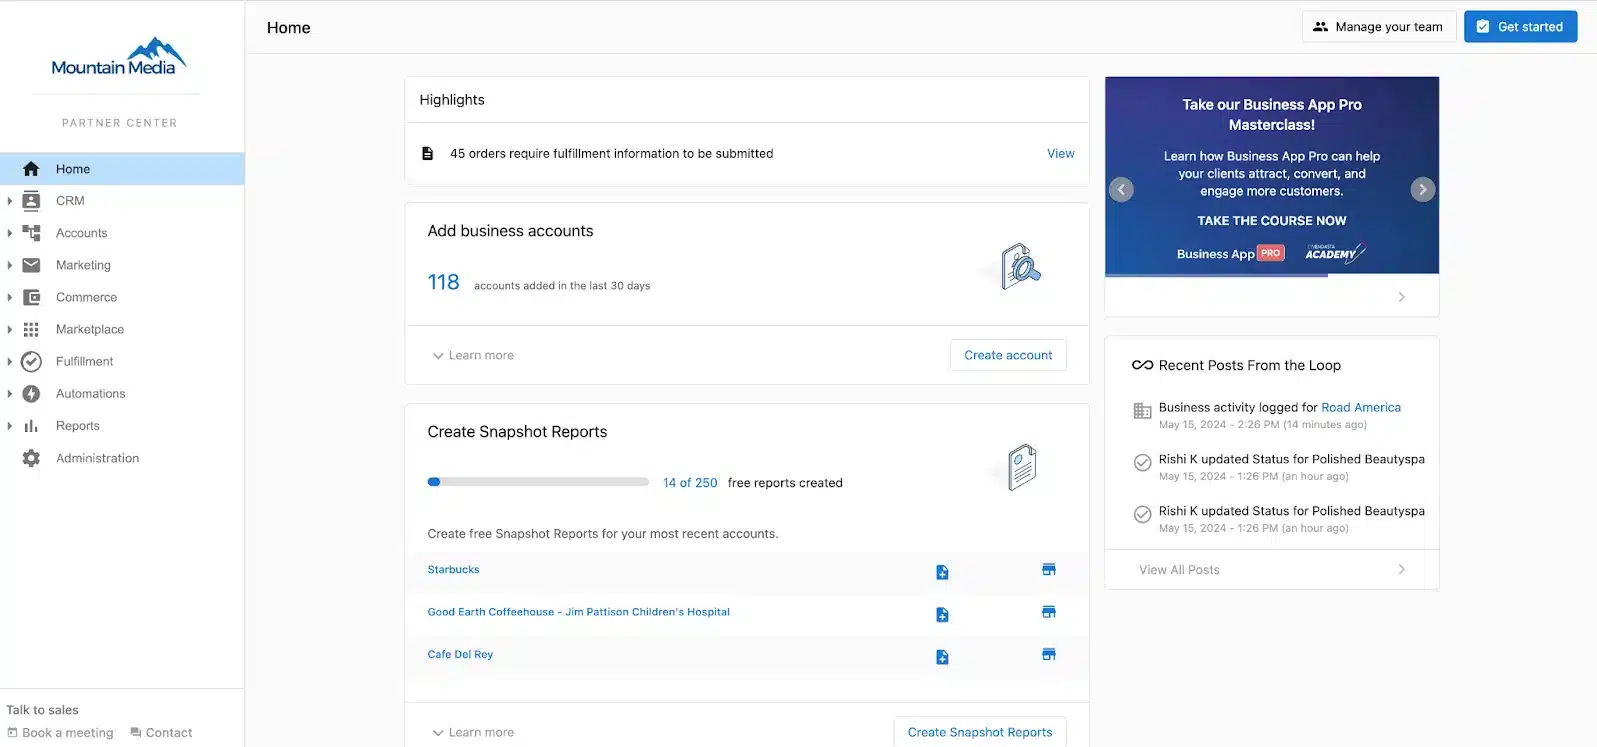The height and width of the screenshot is (747, 1597).
Task: Click the clipboard illustration in Create Snapshot Reports
Action: click(x=1022, y=467)
